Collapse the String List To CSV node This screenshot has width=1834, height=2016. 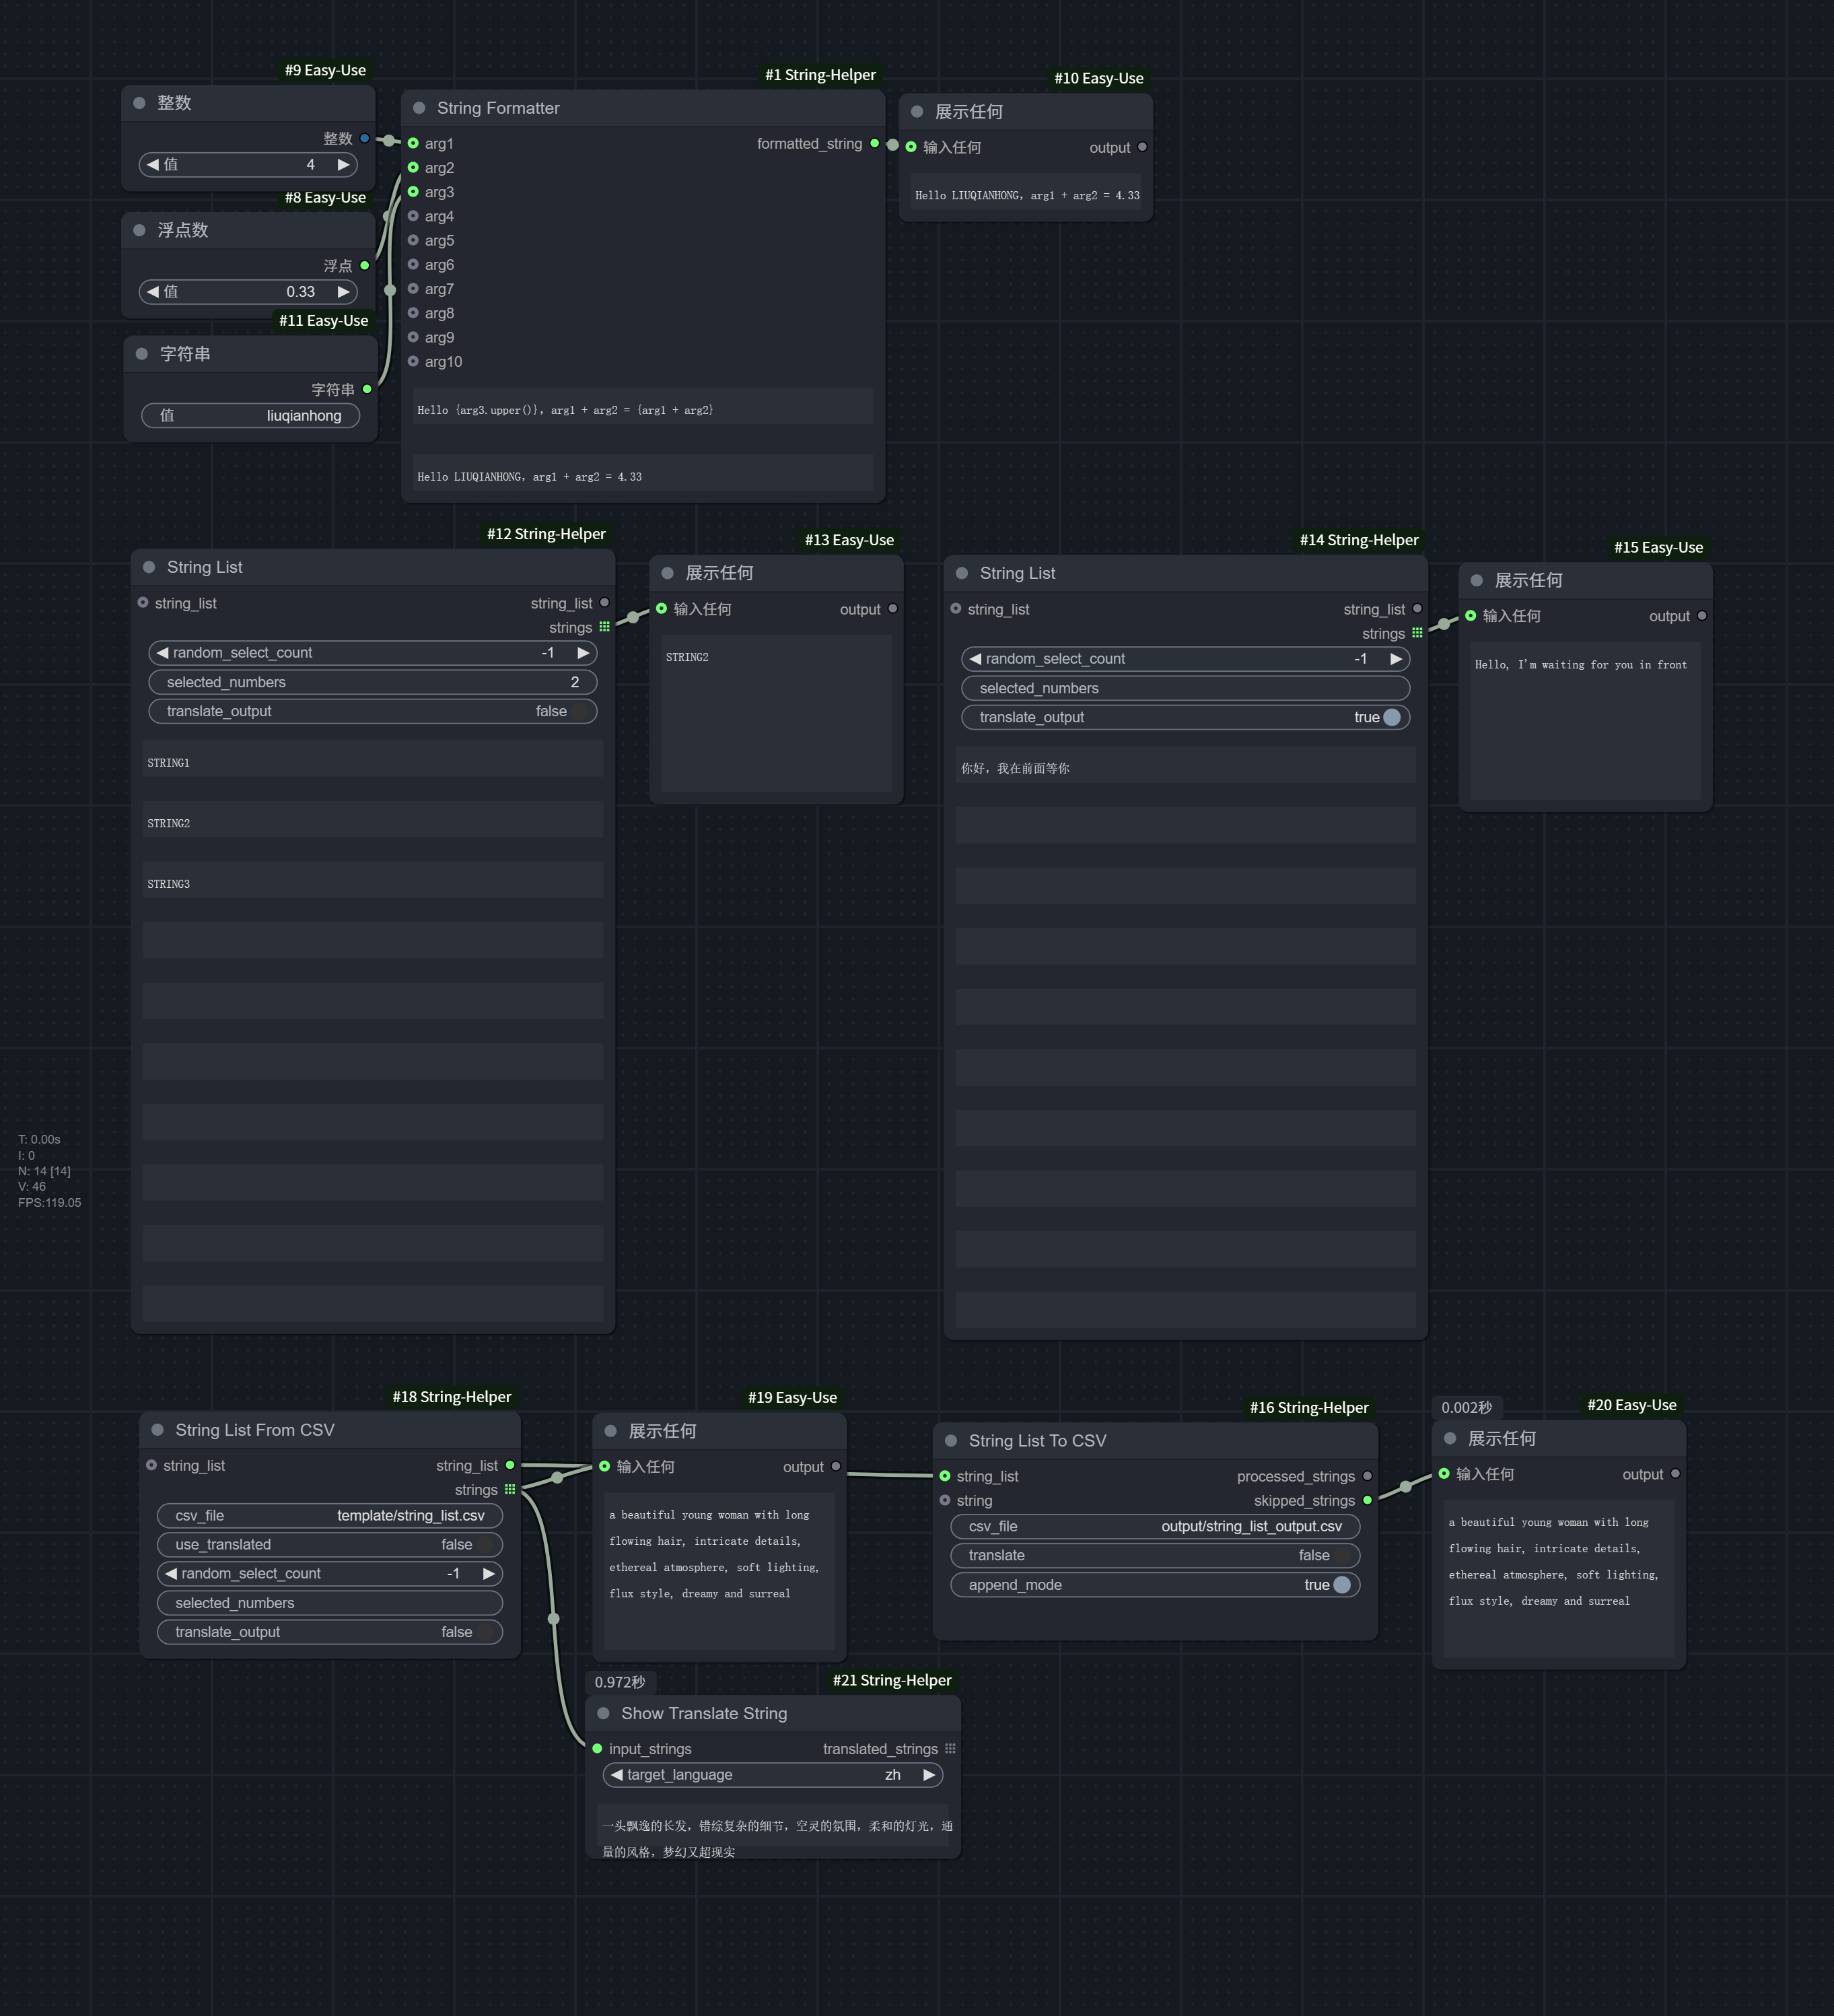pyautogui.click(x=951, y=1441)
